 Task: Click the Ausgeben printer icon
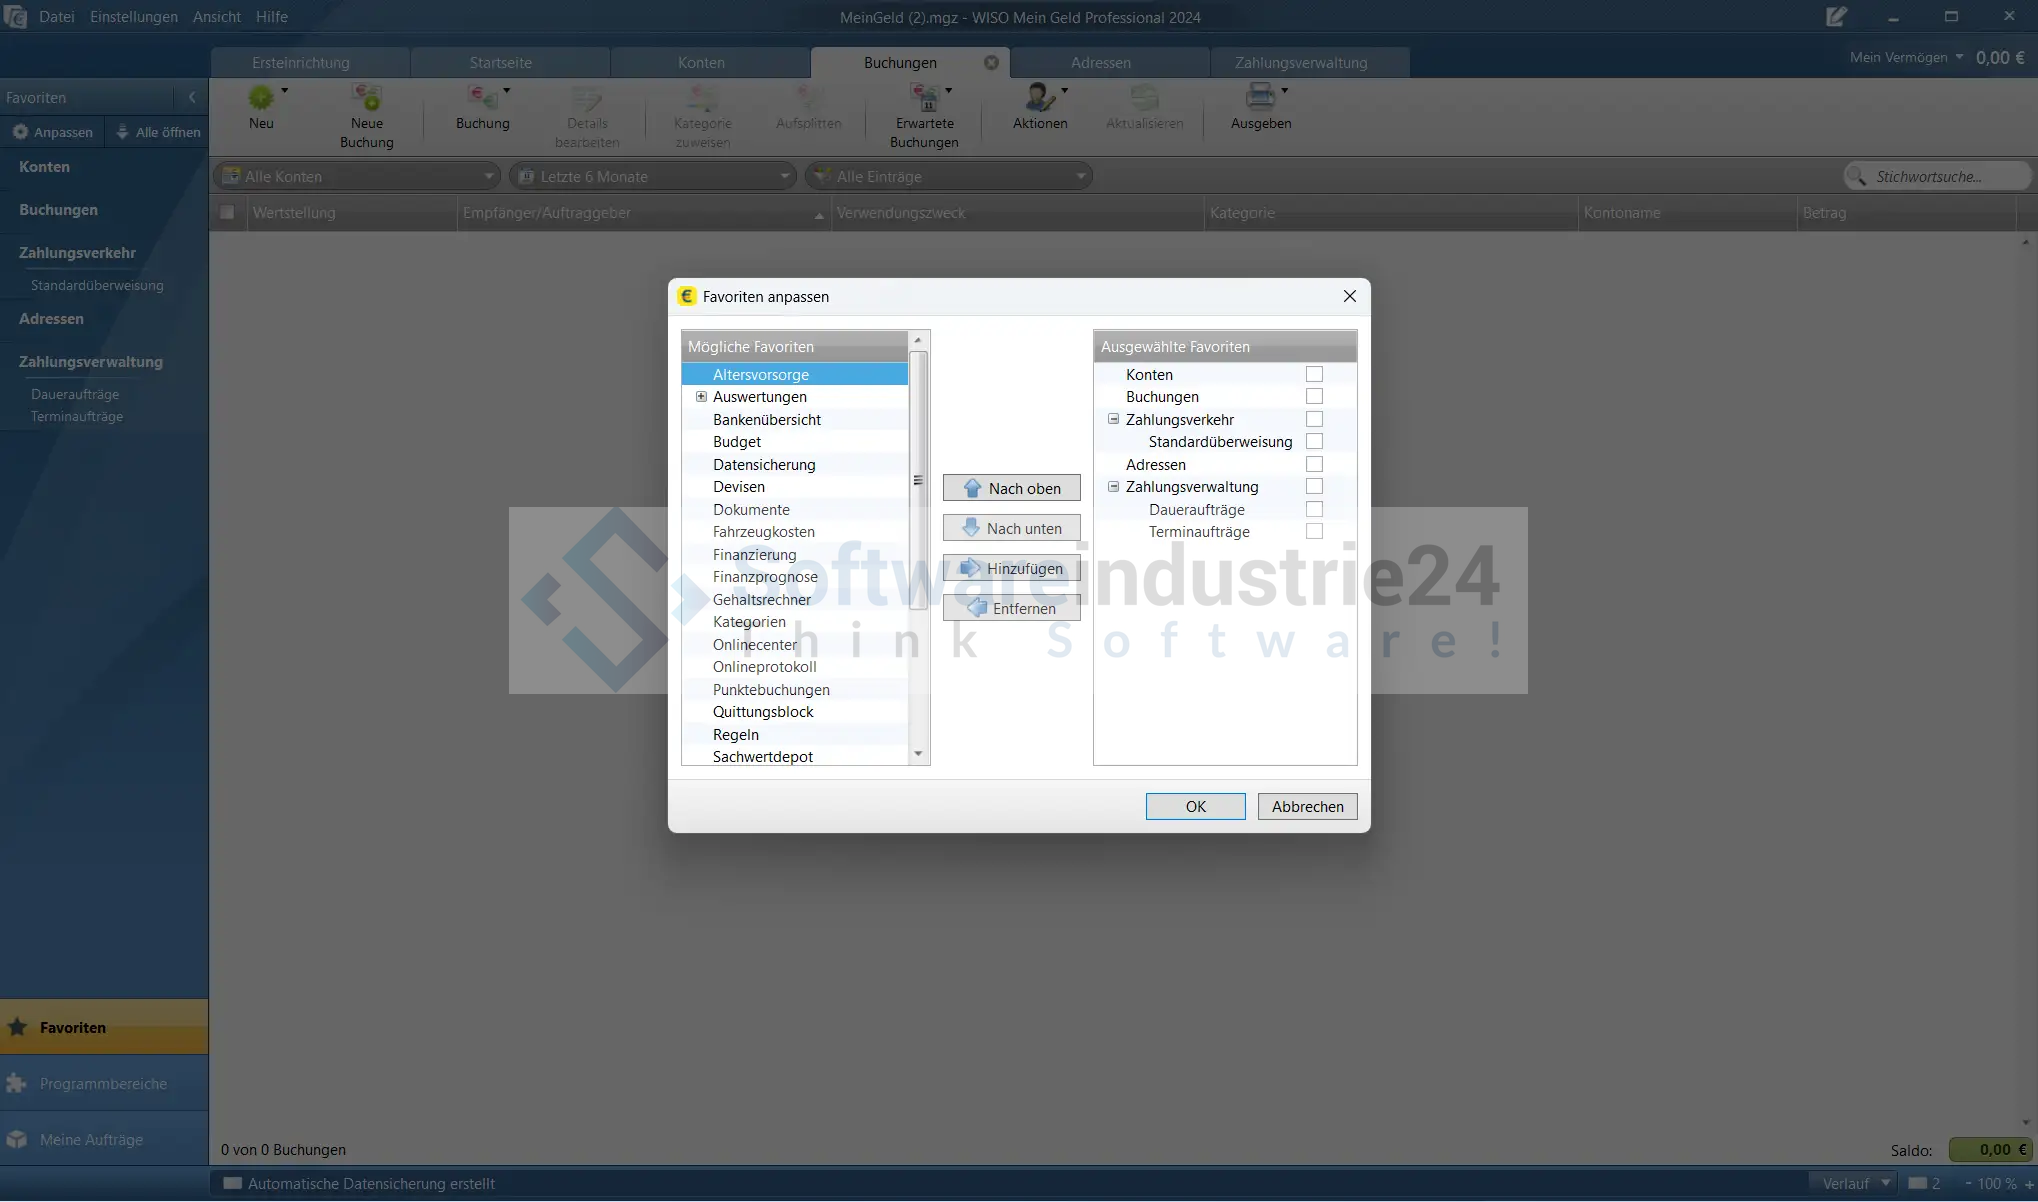tap(1260, 98)
